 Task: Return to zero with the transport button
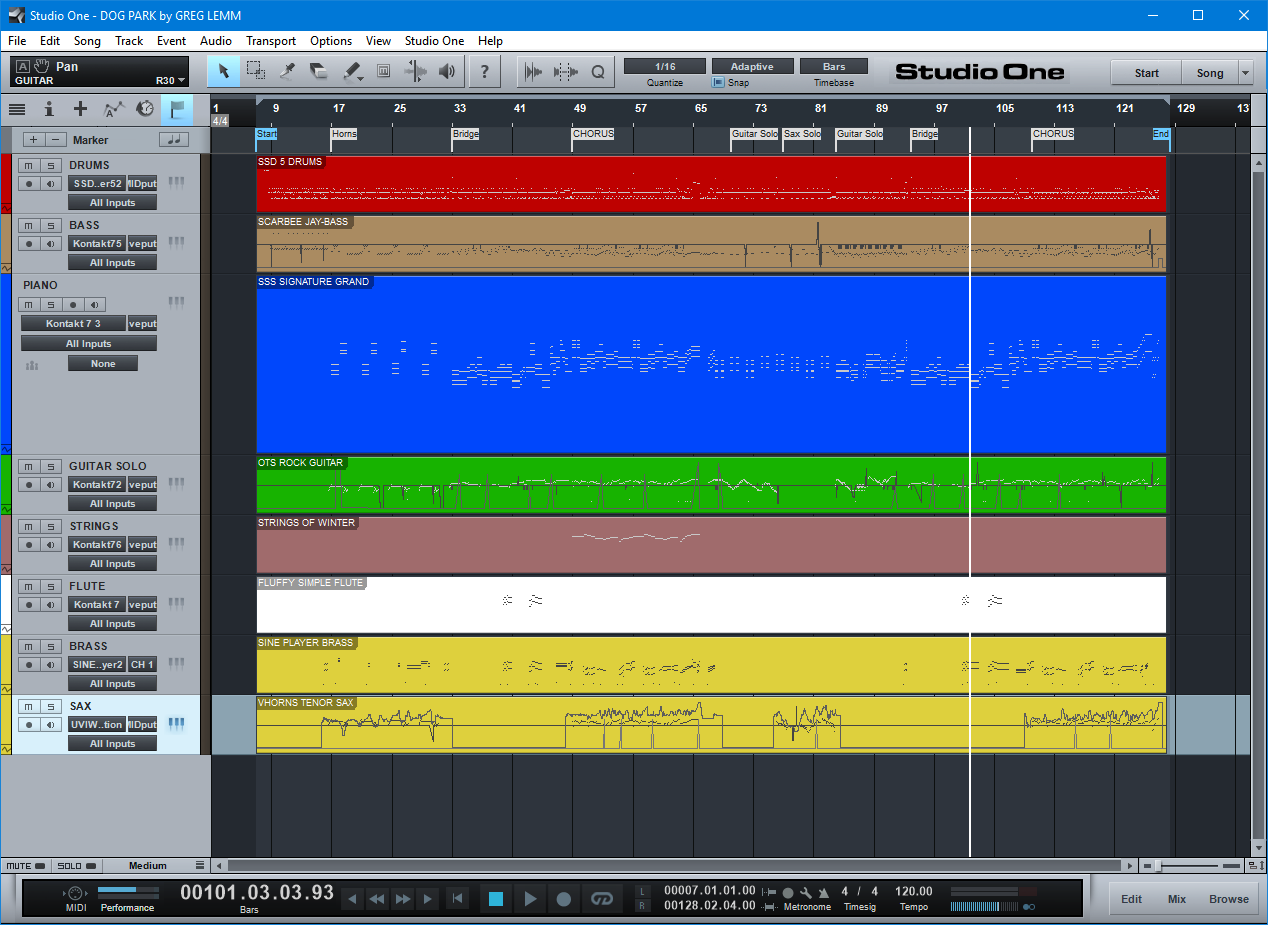pyautogui.click(x=457, y=899)
